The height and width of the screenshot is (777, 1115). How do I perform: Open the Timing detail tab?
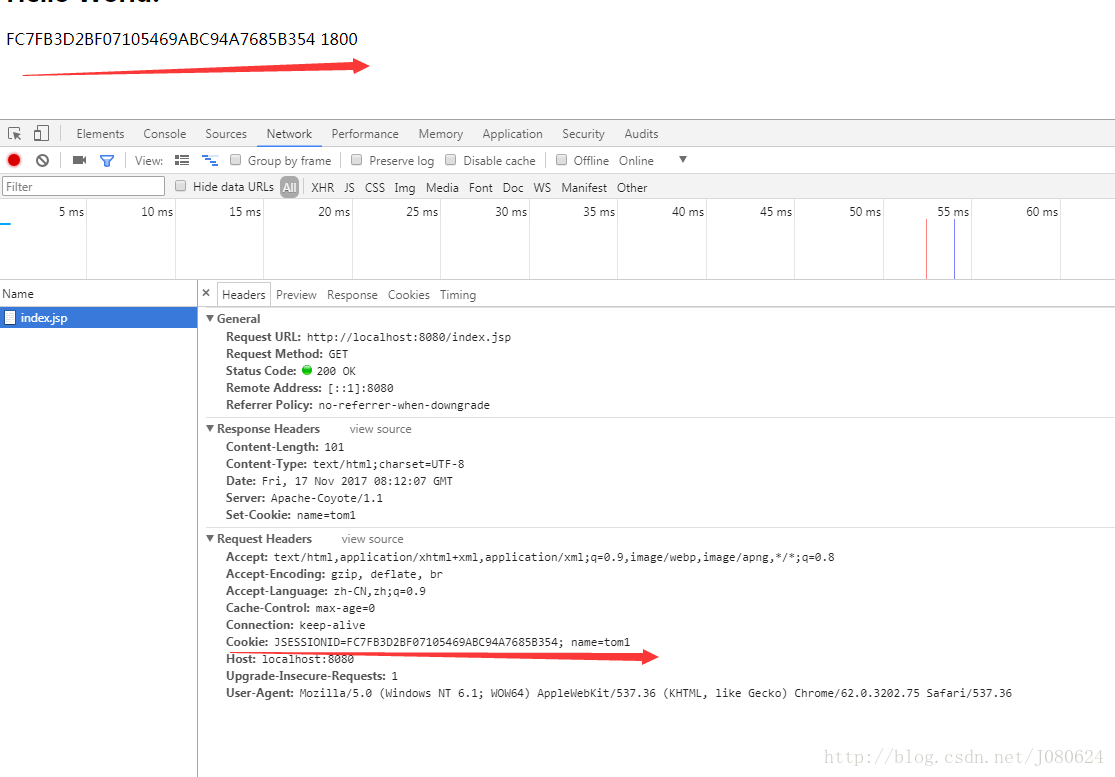pos(458,295)
